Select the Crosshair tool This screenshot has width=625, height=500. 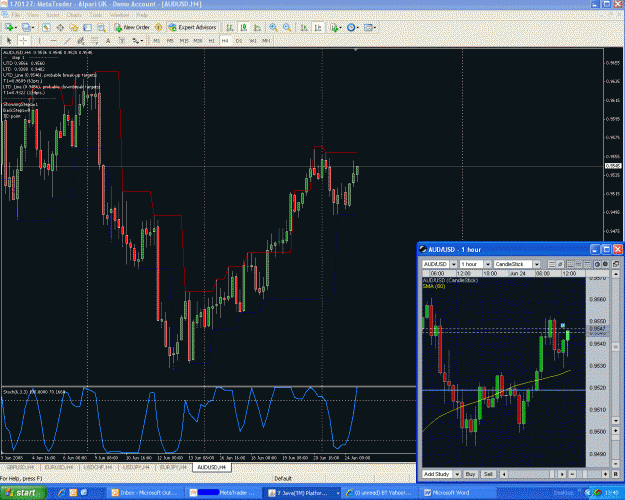click(23, 41)
